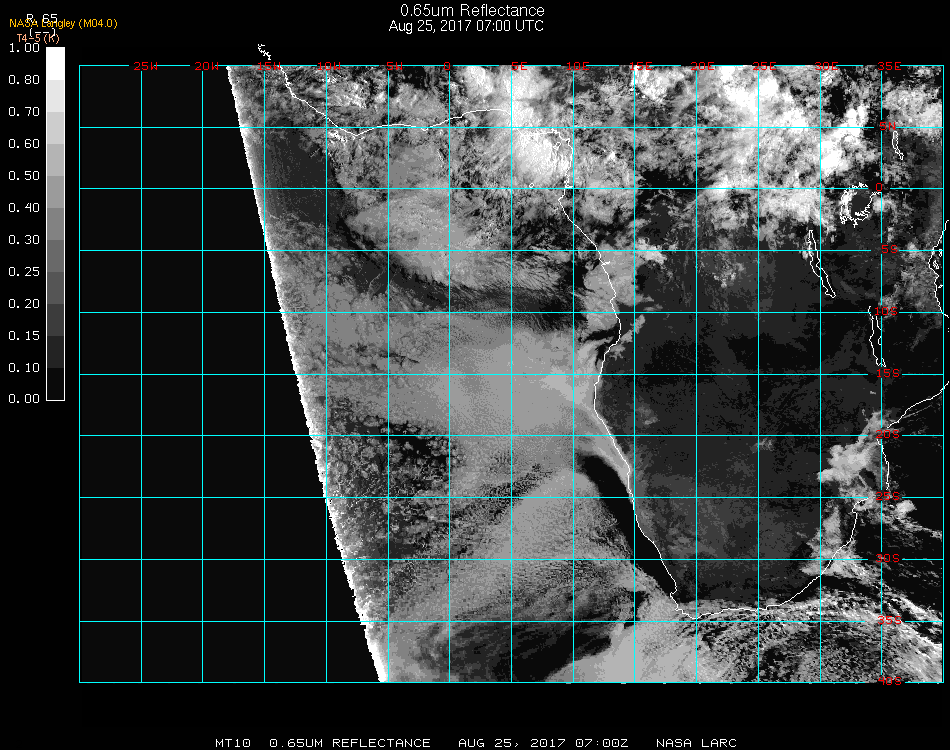Click the '0.10' colorbar scale value
Screen dimensions: 950x750
coord(24,368)
